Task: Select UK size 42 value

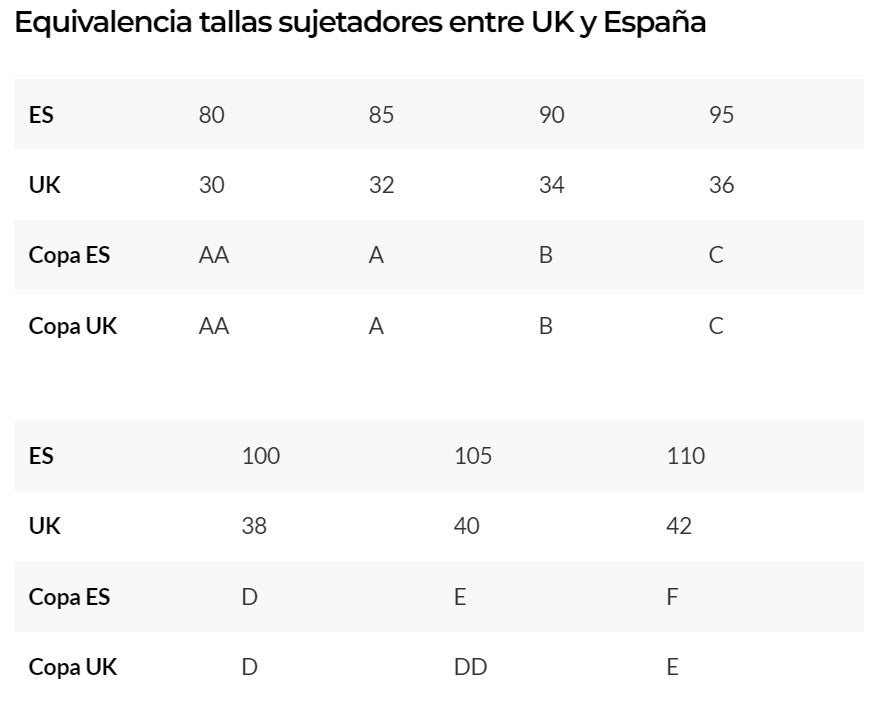Action: (x=679, y=526)
